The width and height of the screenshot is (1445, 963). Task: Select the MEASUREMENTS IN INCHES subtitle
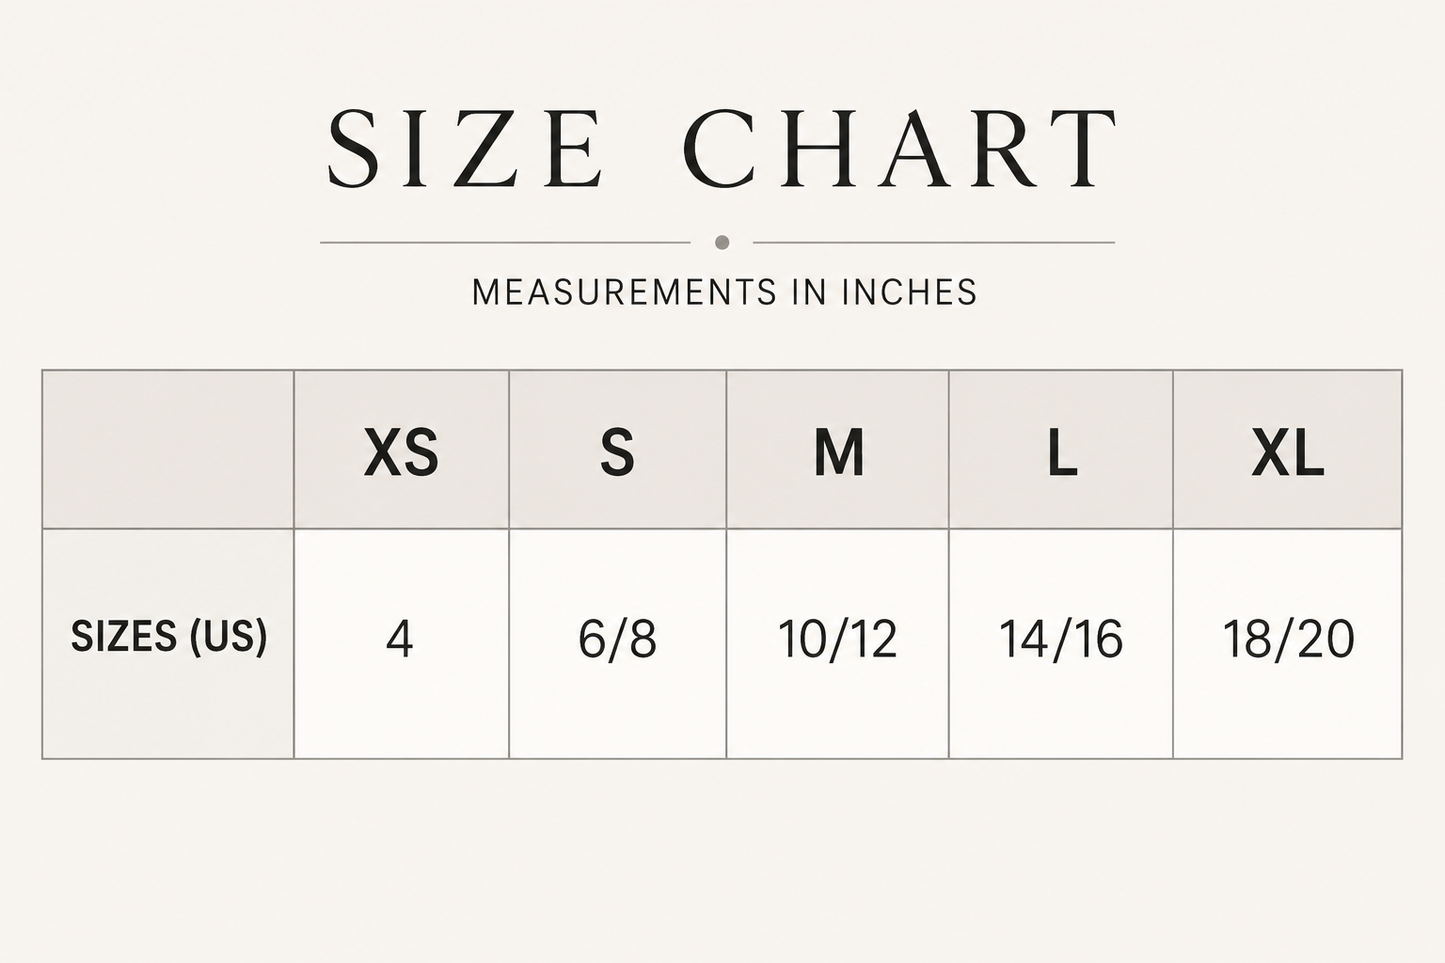(x=724, y=292)
